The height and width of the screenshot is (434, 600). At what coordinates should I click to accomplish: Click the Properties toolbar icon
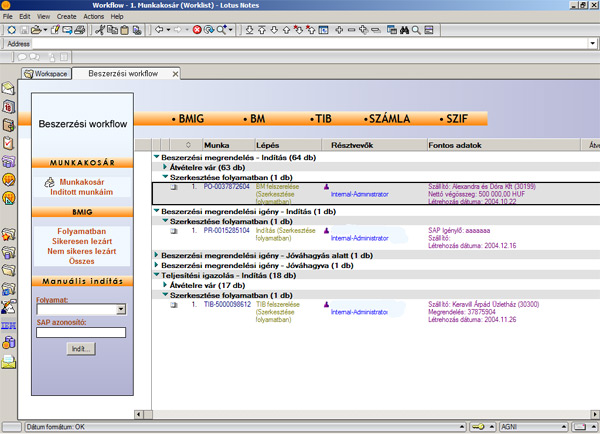coord(11,30)
